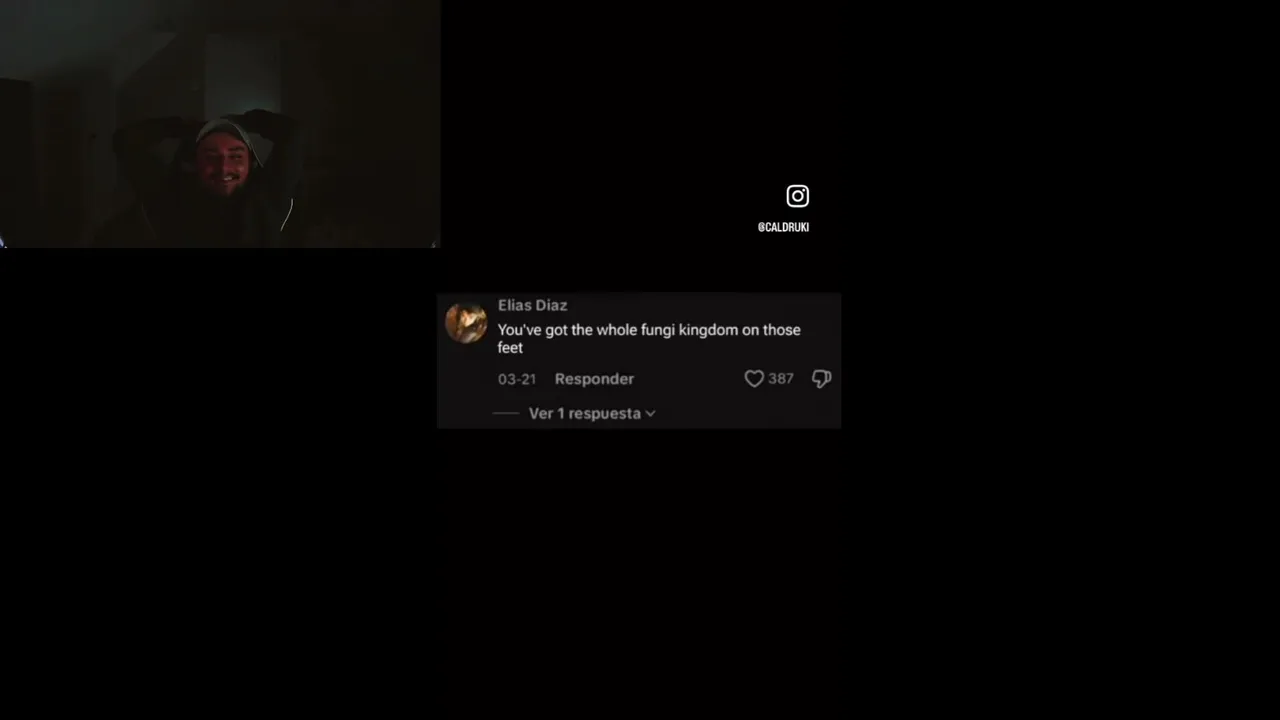Click the Instagram logo icon
Viewport: 1280px width, 720px height.
pyautogui.click(x=797, y=196)
